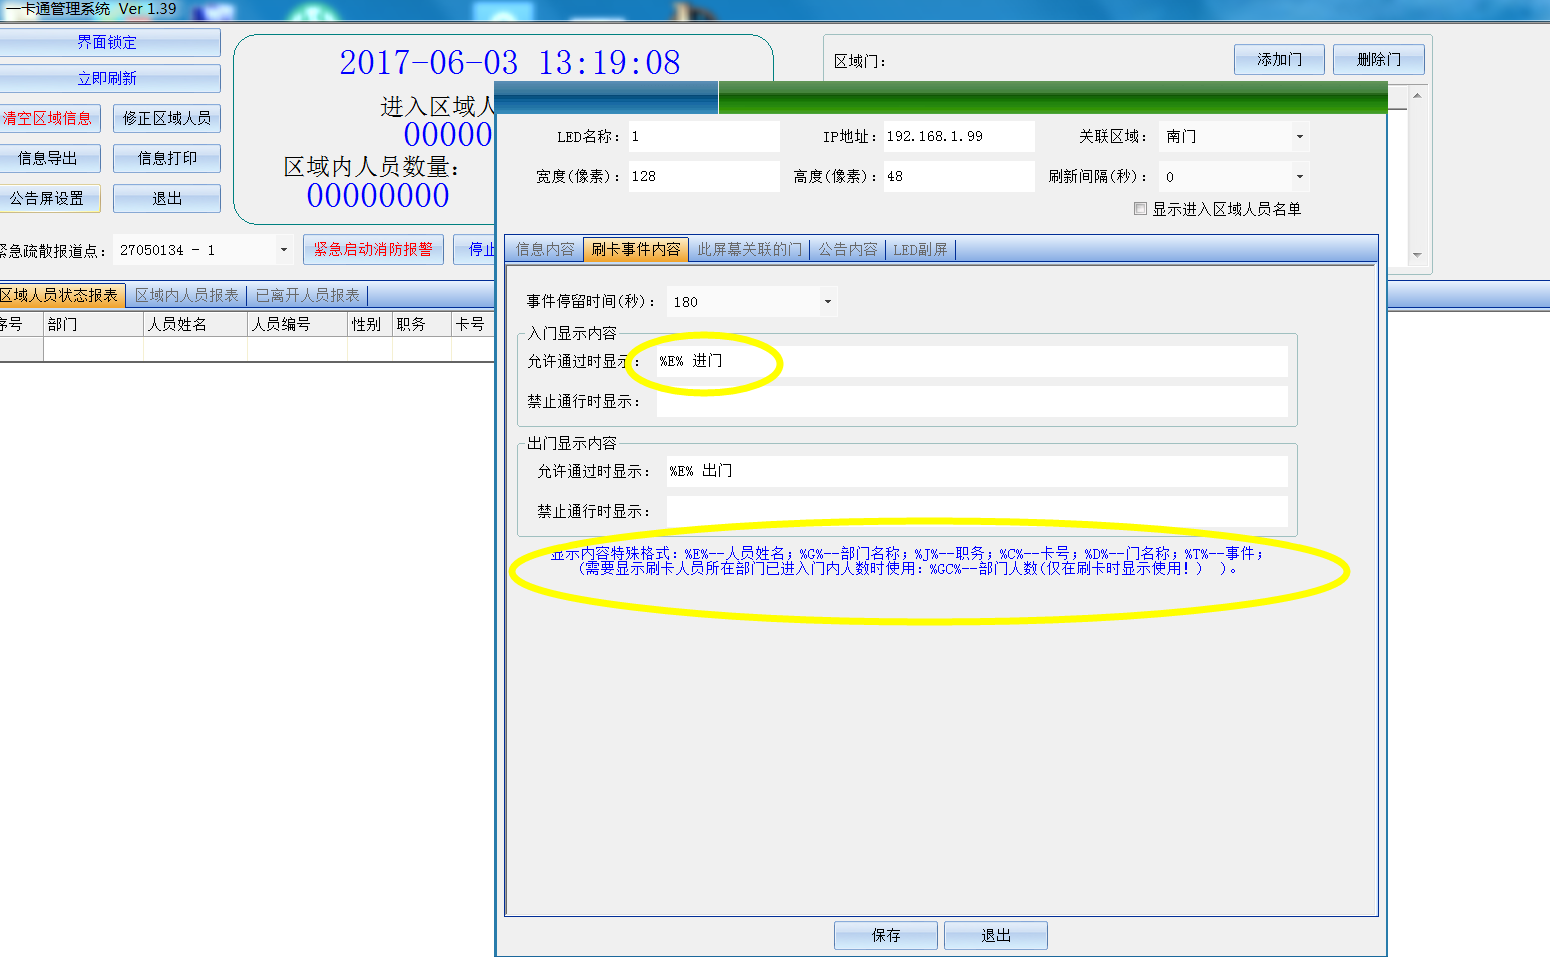The image size is (1550, 957).
Task: Click the 删除门 button
Action: pos(1378,60)
